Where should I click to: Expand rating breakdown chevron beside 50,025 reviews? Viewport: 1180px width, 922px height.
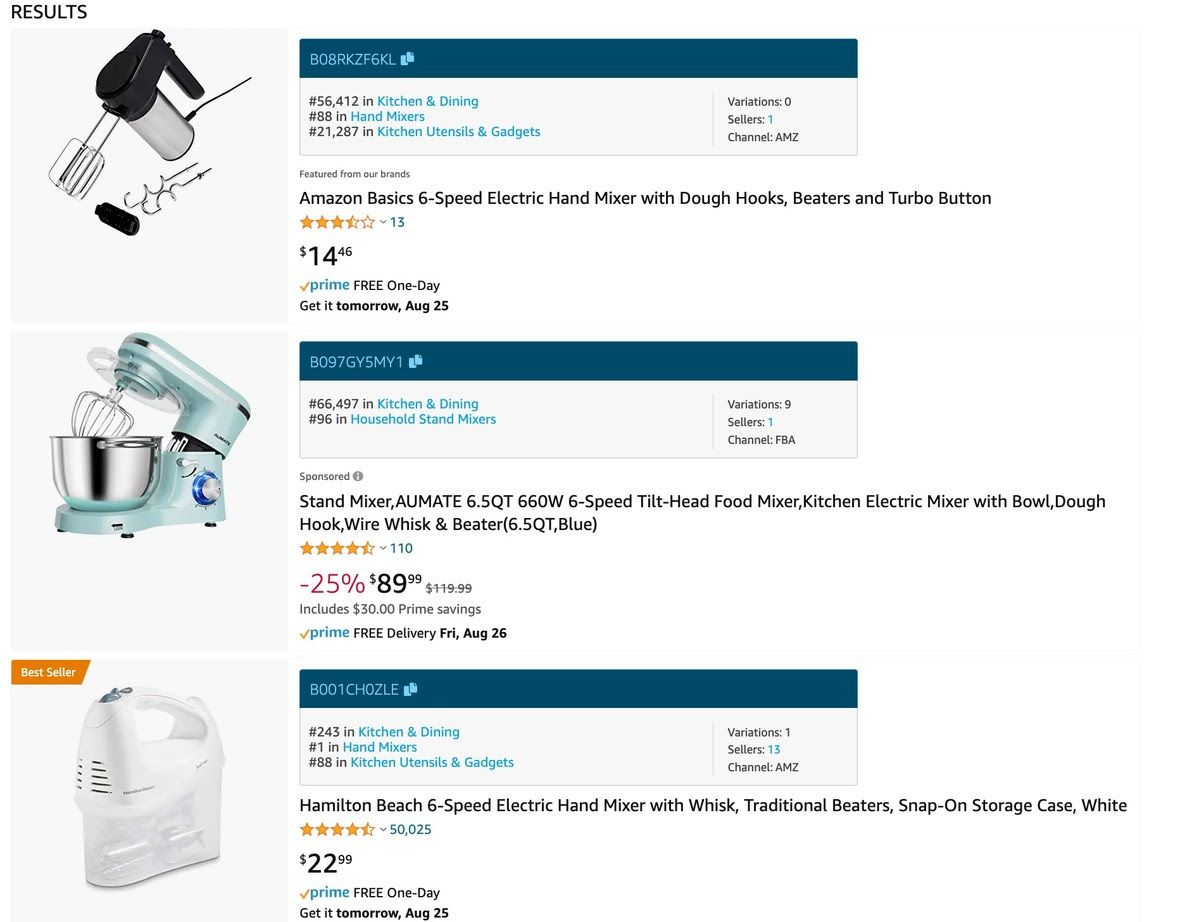click(383, 829)
